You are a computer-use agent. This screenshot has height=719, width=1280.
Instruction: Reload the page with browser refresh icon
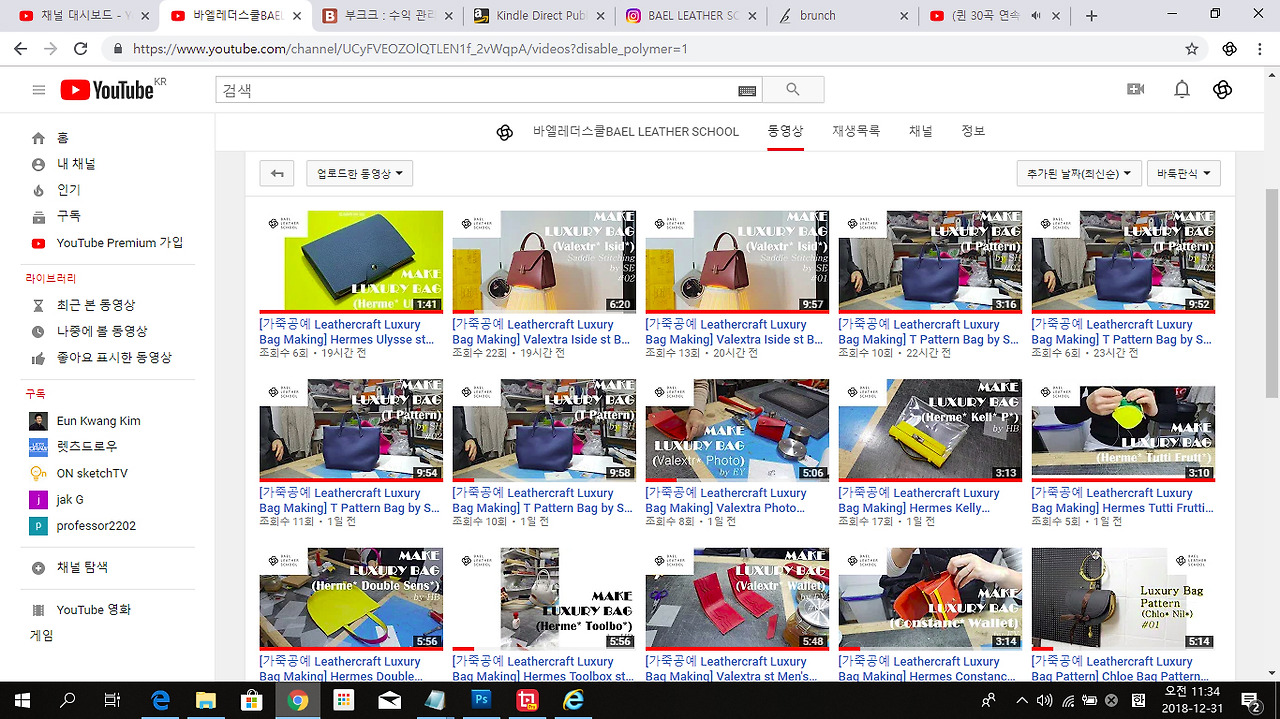(x=81, y=48)
